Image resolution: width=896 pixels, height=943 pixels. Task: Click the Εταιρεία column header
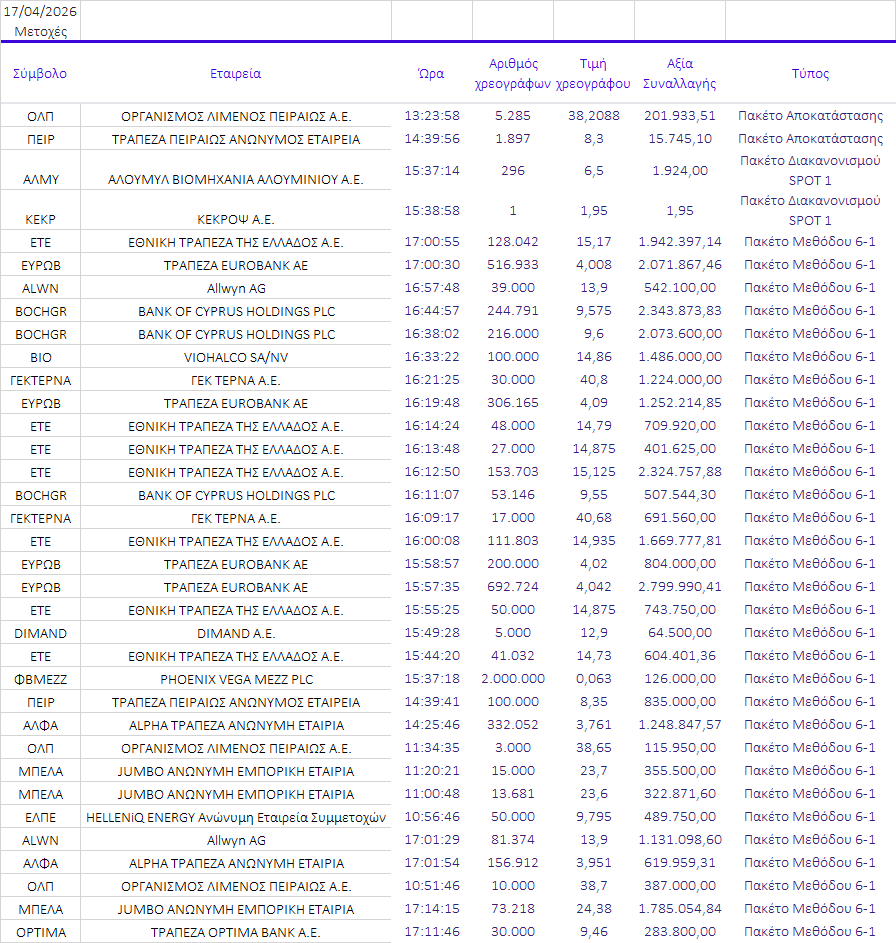click(x=235, y=73)
